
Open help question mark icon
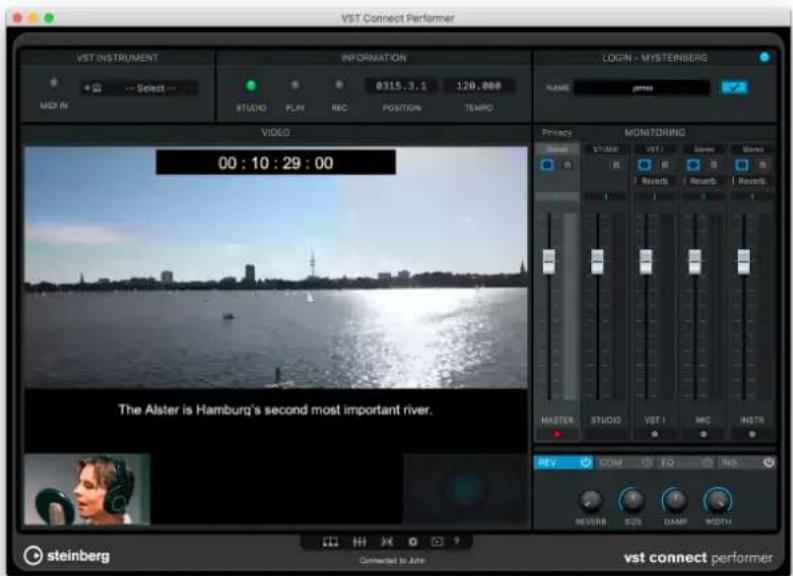(457, 542)
